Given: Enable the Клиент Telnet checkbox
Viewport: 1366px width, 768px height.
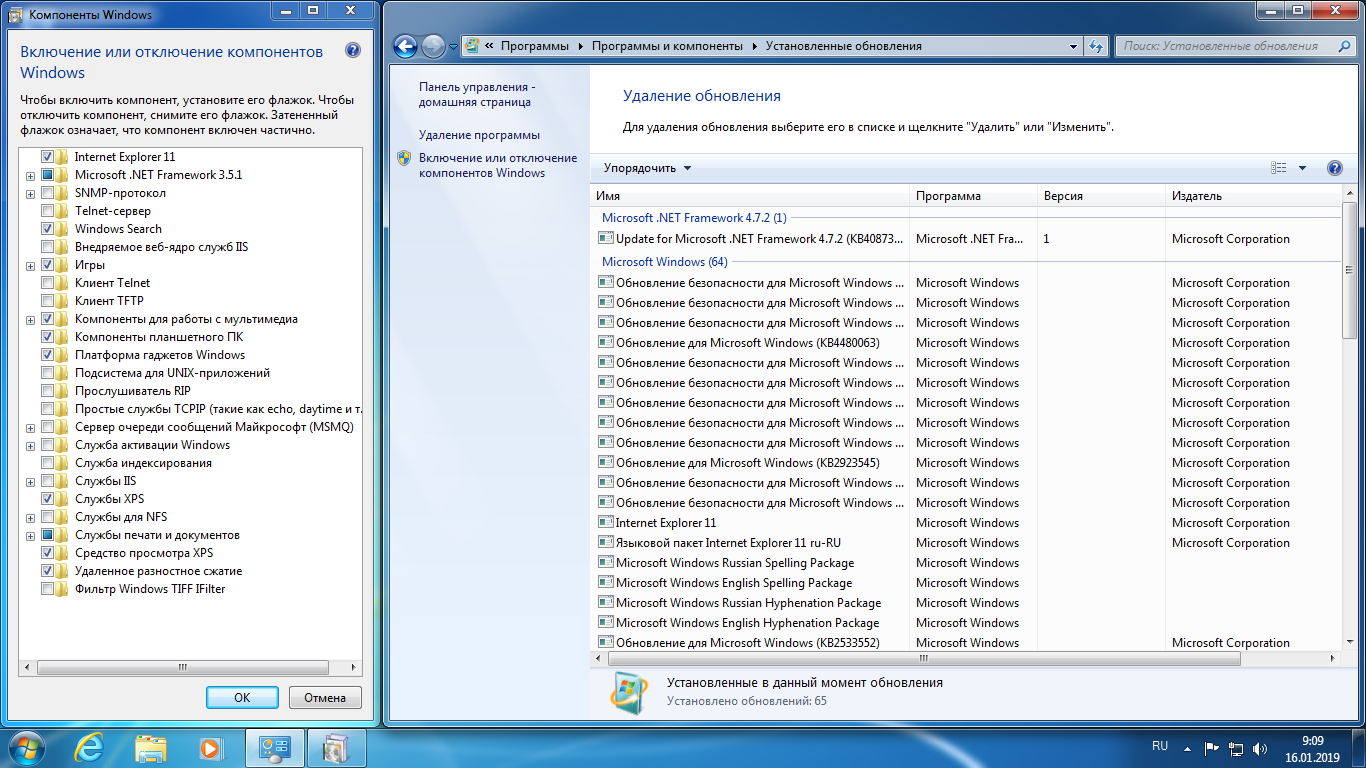Looking at the screenshot, I should point(48,283).
